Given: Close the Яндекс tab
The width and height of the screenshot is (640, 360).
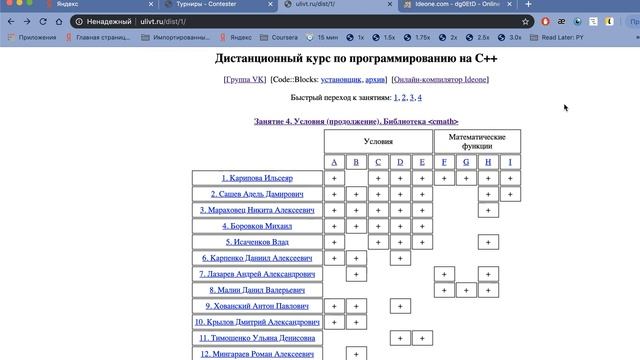Looking at the screenshot, I should pos(151,4).
